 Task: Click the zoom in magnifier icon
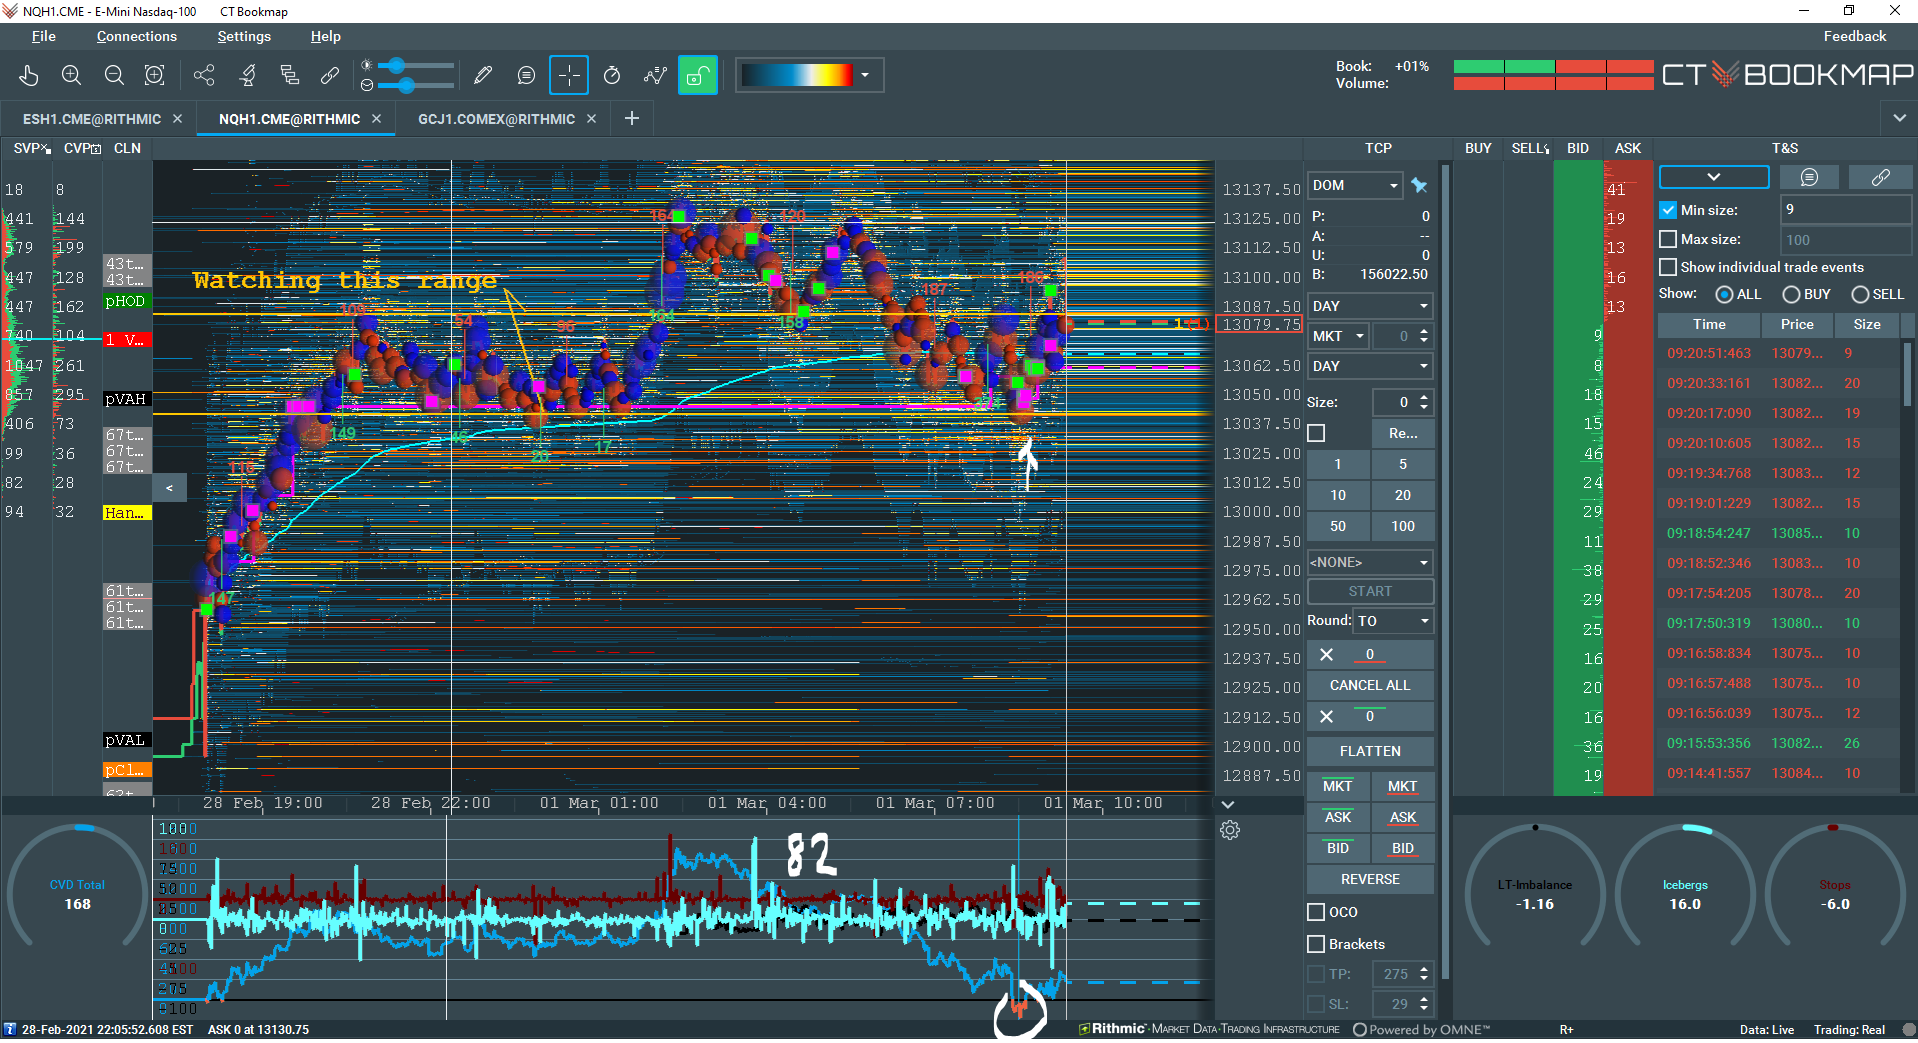[x=71, y=75]
